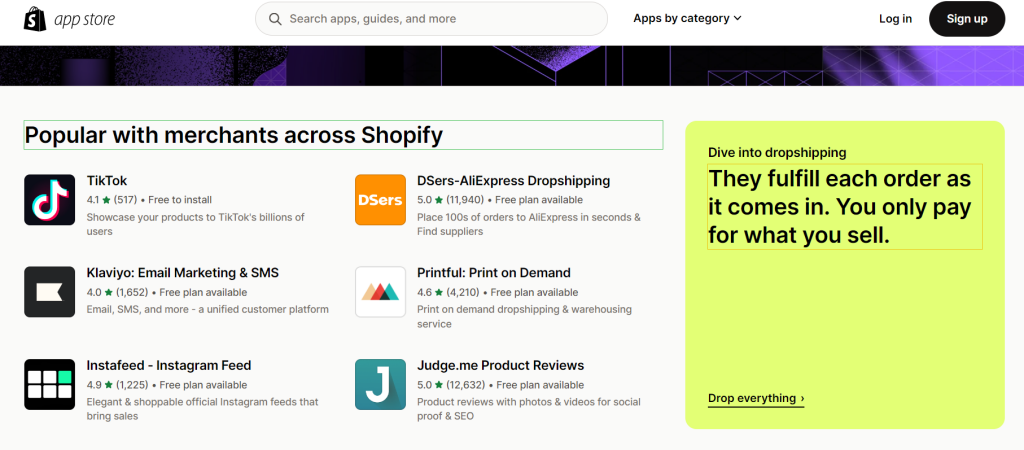Viewport: 1024px width, 450px height.
Task: Select Klaviyo: Email Marketing & SMS title
Action: click(183, 273)
